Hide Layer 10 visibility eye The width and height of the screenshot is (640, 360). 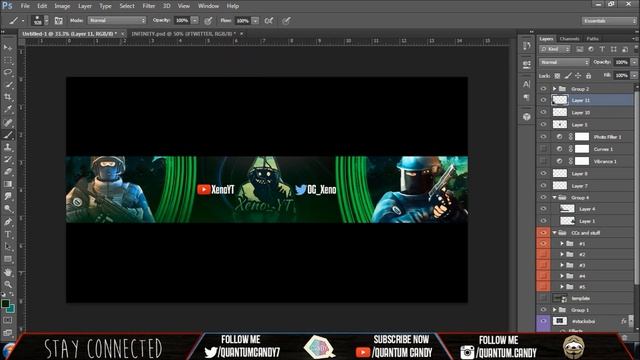(x=543, y=112)
